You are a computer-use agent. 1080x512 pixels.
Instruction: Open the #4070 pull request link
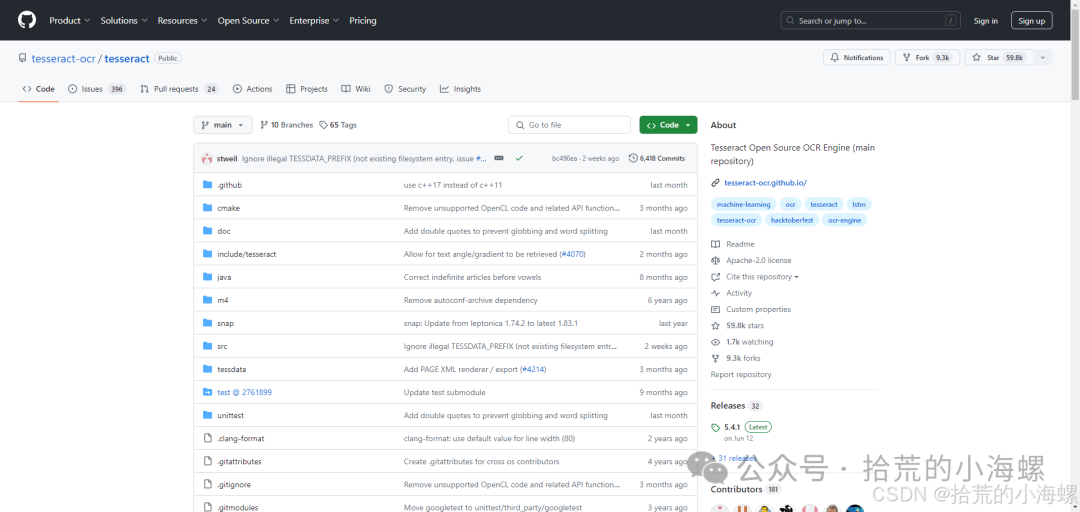[572, 254]
